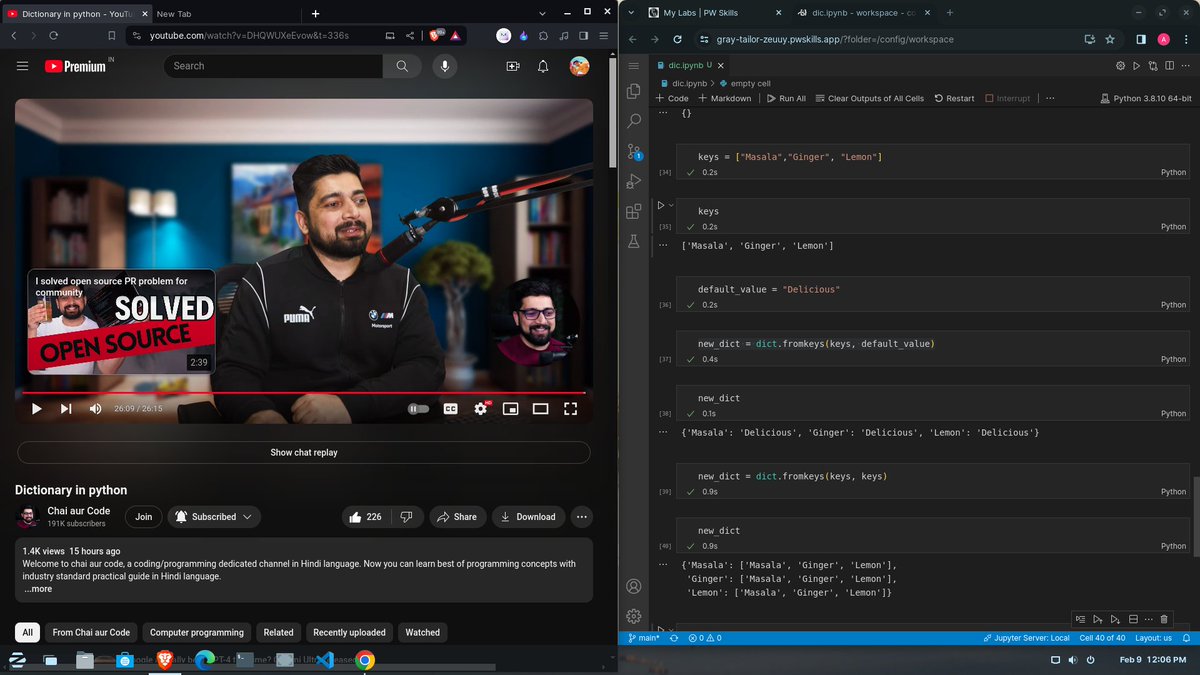This screenshot has height=675, width=1200.
Task: Open the Extensions view in activity bar
Action: pyautogui.click(x=633, y=211)
